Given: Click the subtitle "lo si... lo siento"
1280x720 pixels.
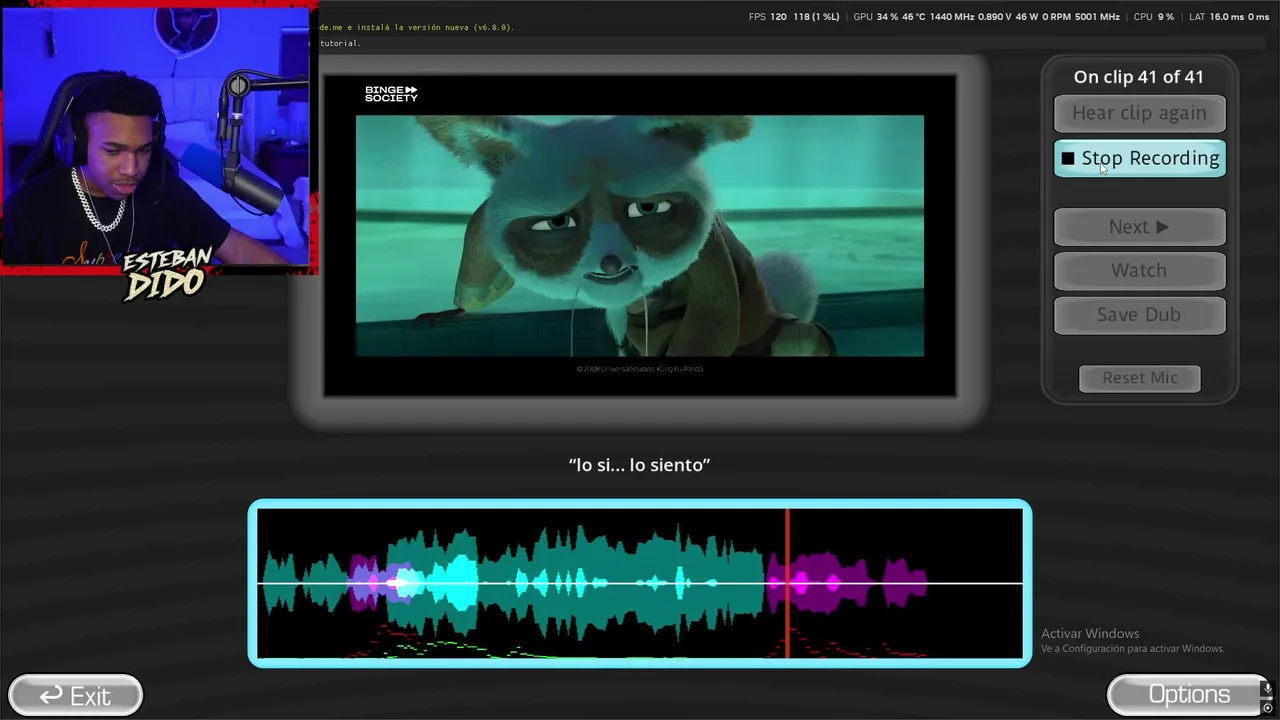Looking at the screenshot, I should (x=640, y=465).
